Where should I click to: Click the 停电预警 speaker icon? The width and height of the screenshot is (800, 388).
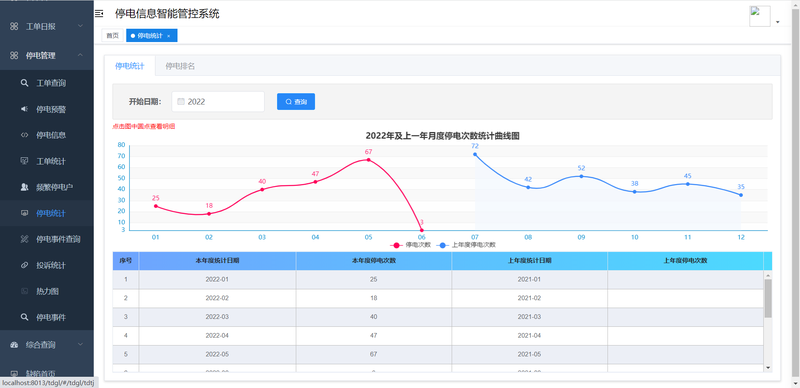[x=24, y=109]
